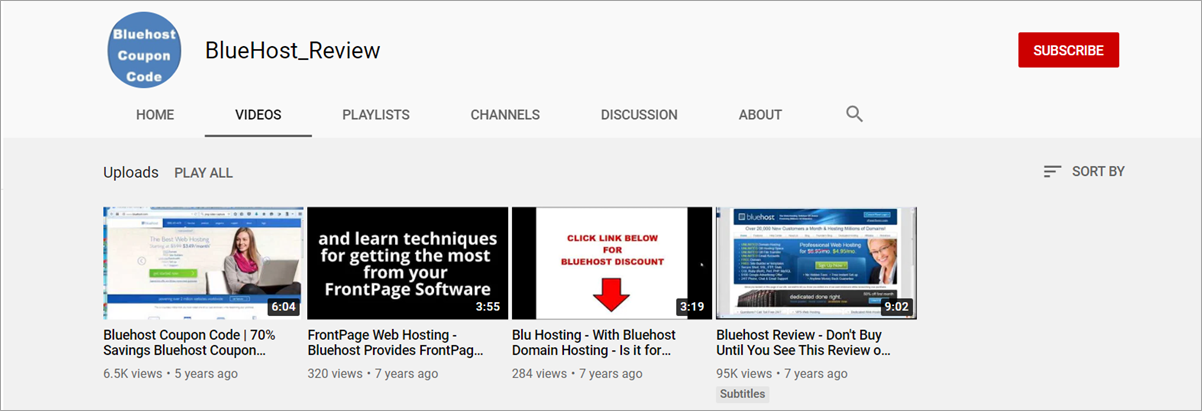Open the Sort By dropdown
This screenshot has width=1202, height=411.
click(1084, 172)
